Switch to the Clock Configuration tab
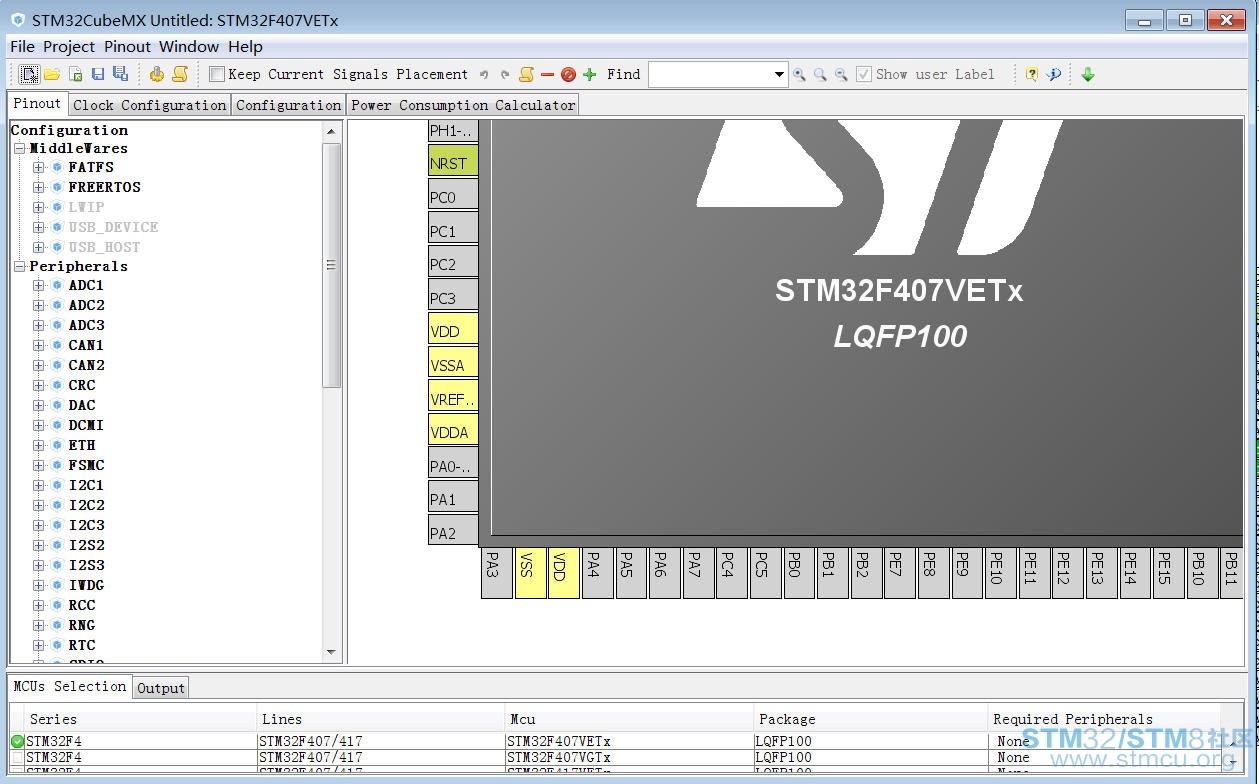The height and width of the screenshot is (784, 1259). (x=150, y=105)
